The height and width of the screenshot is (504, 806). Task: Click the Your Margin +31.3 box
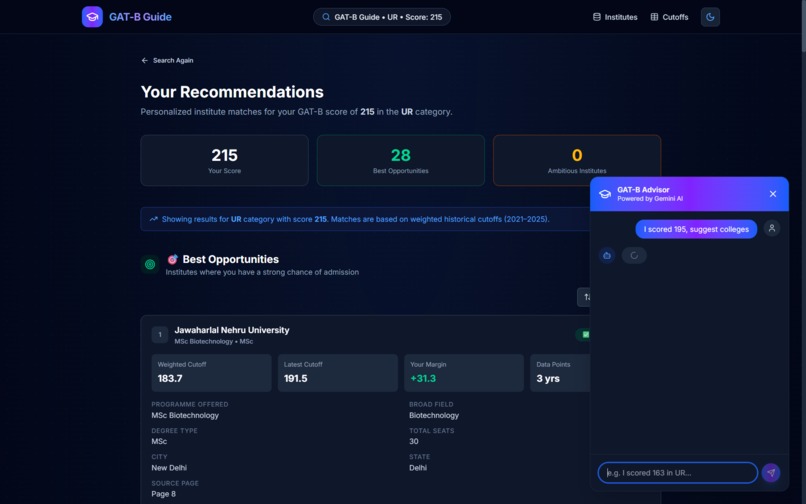point(464,373)
